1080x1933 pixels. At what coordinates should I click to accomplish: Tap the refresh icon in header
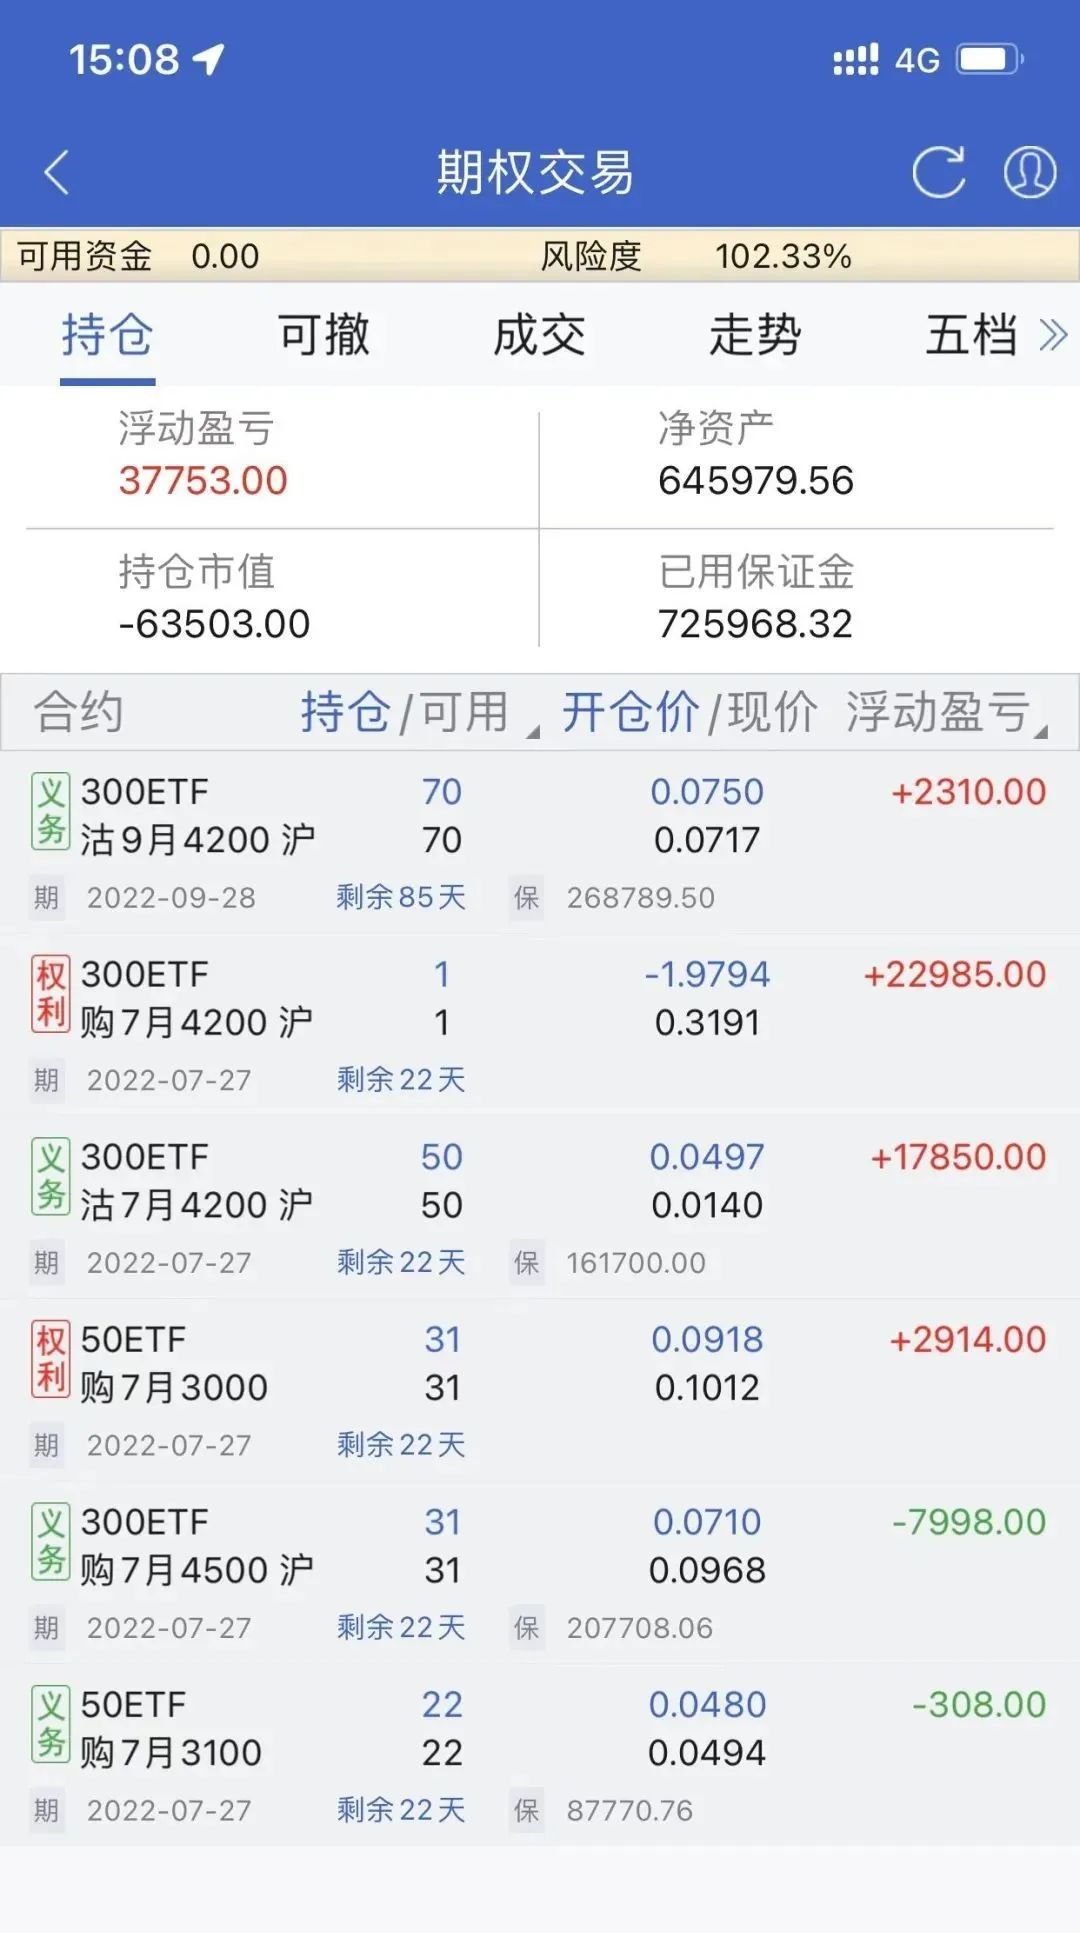pos(938,172)
